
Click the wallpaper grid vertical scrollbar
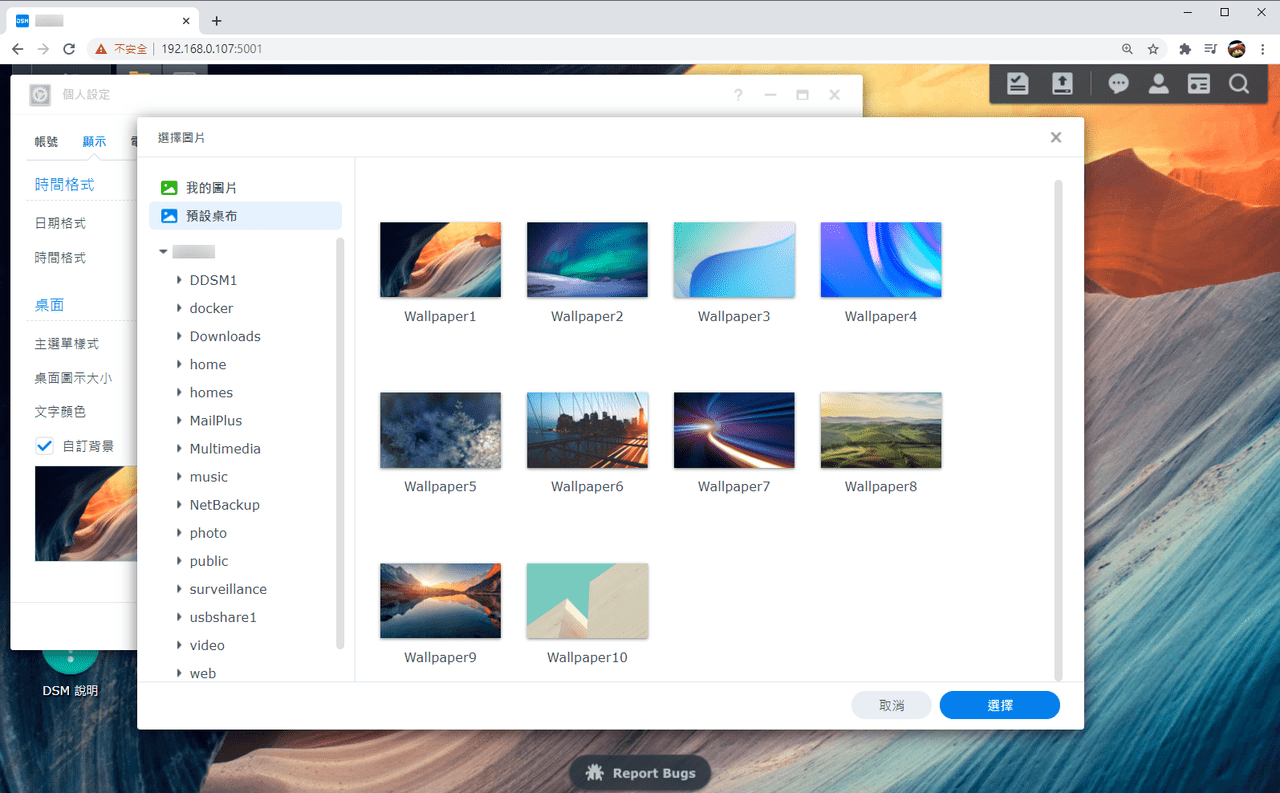[x=1059, y=430]
